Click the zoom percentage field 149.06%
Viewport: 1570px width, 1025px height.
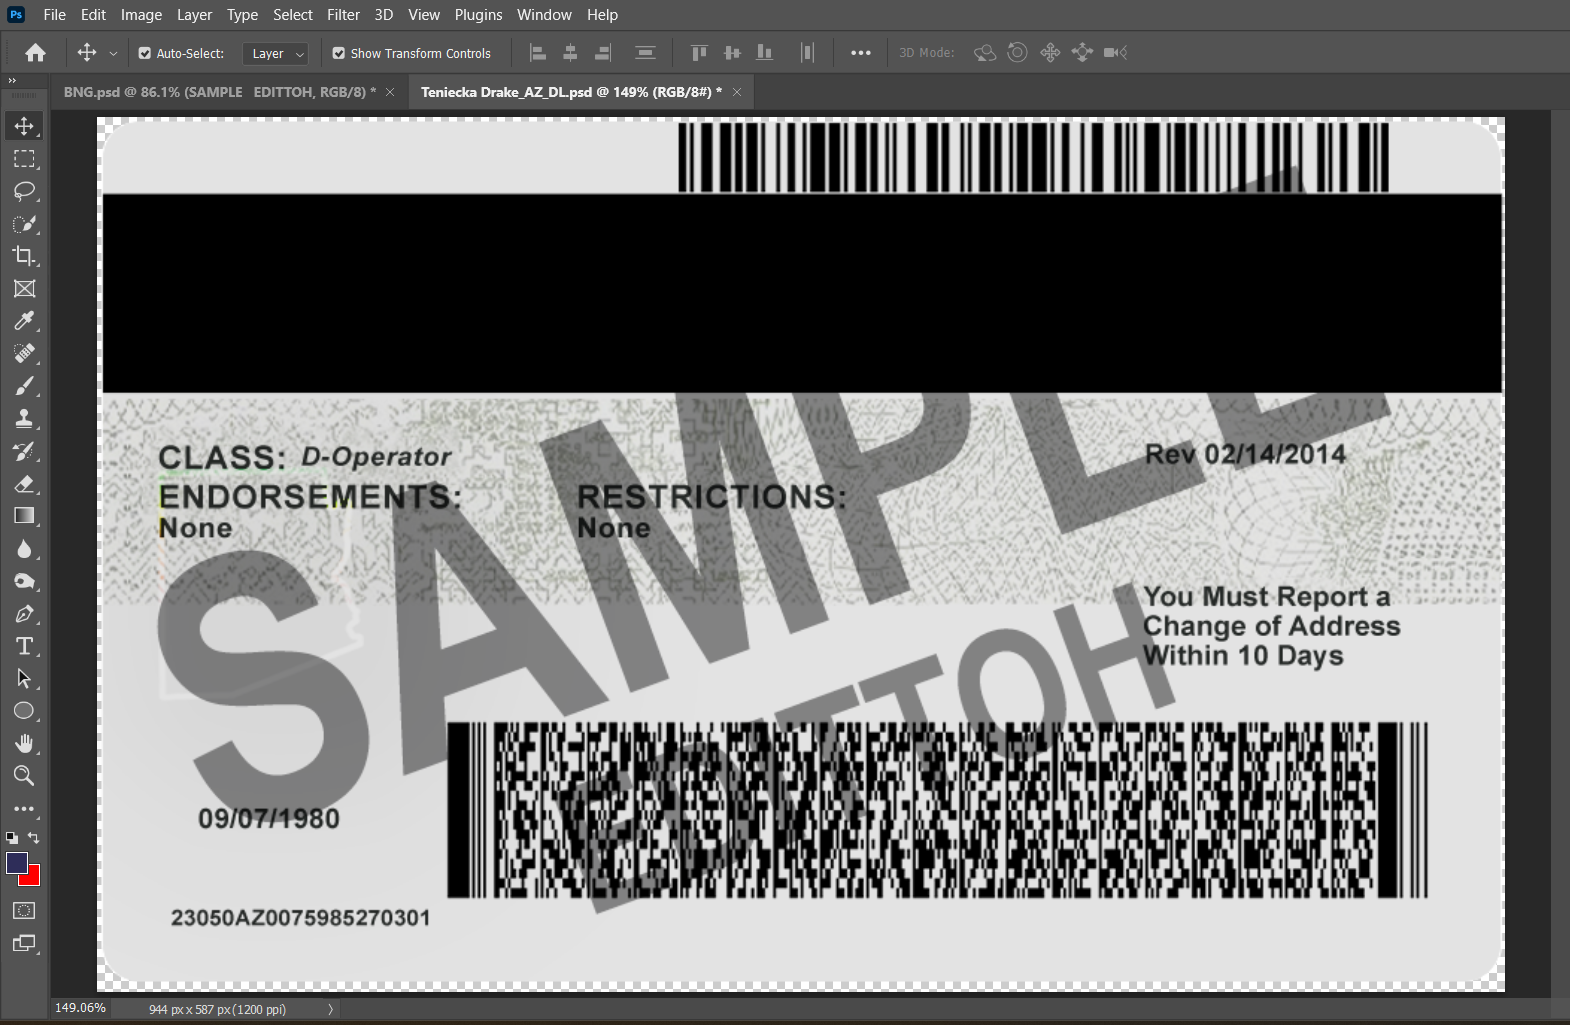[x=80, y=1008]
